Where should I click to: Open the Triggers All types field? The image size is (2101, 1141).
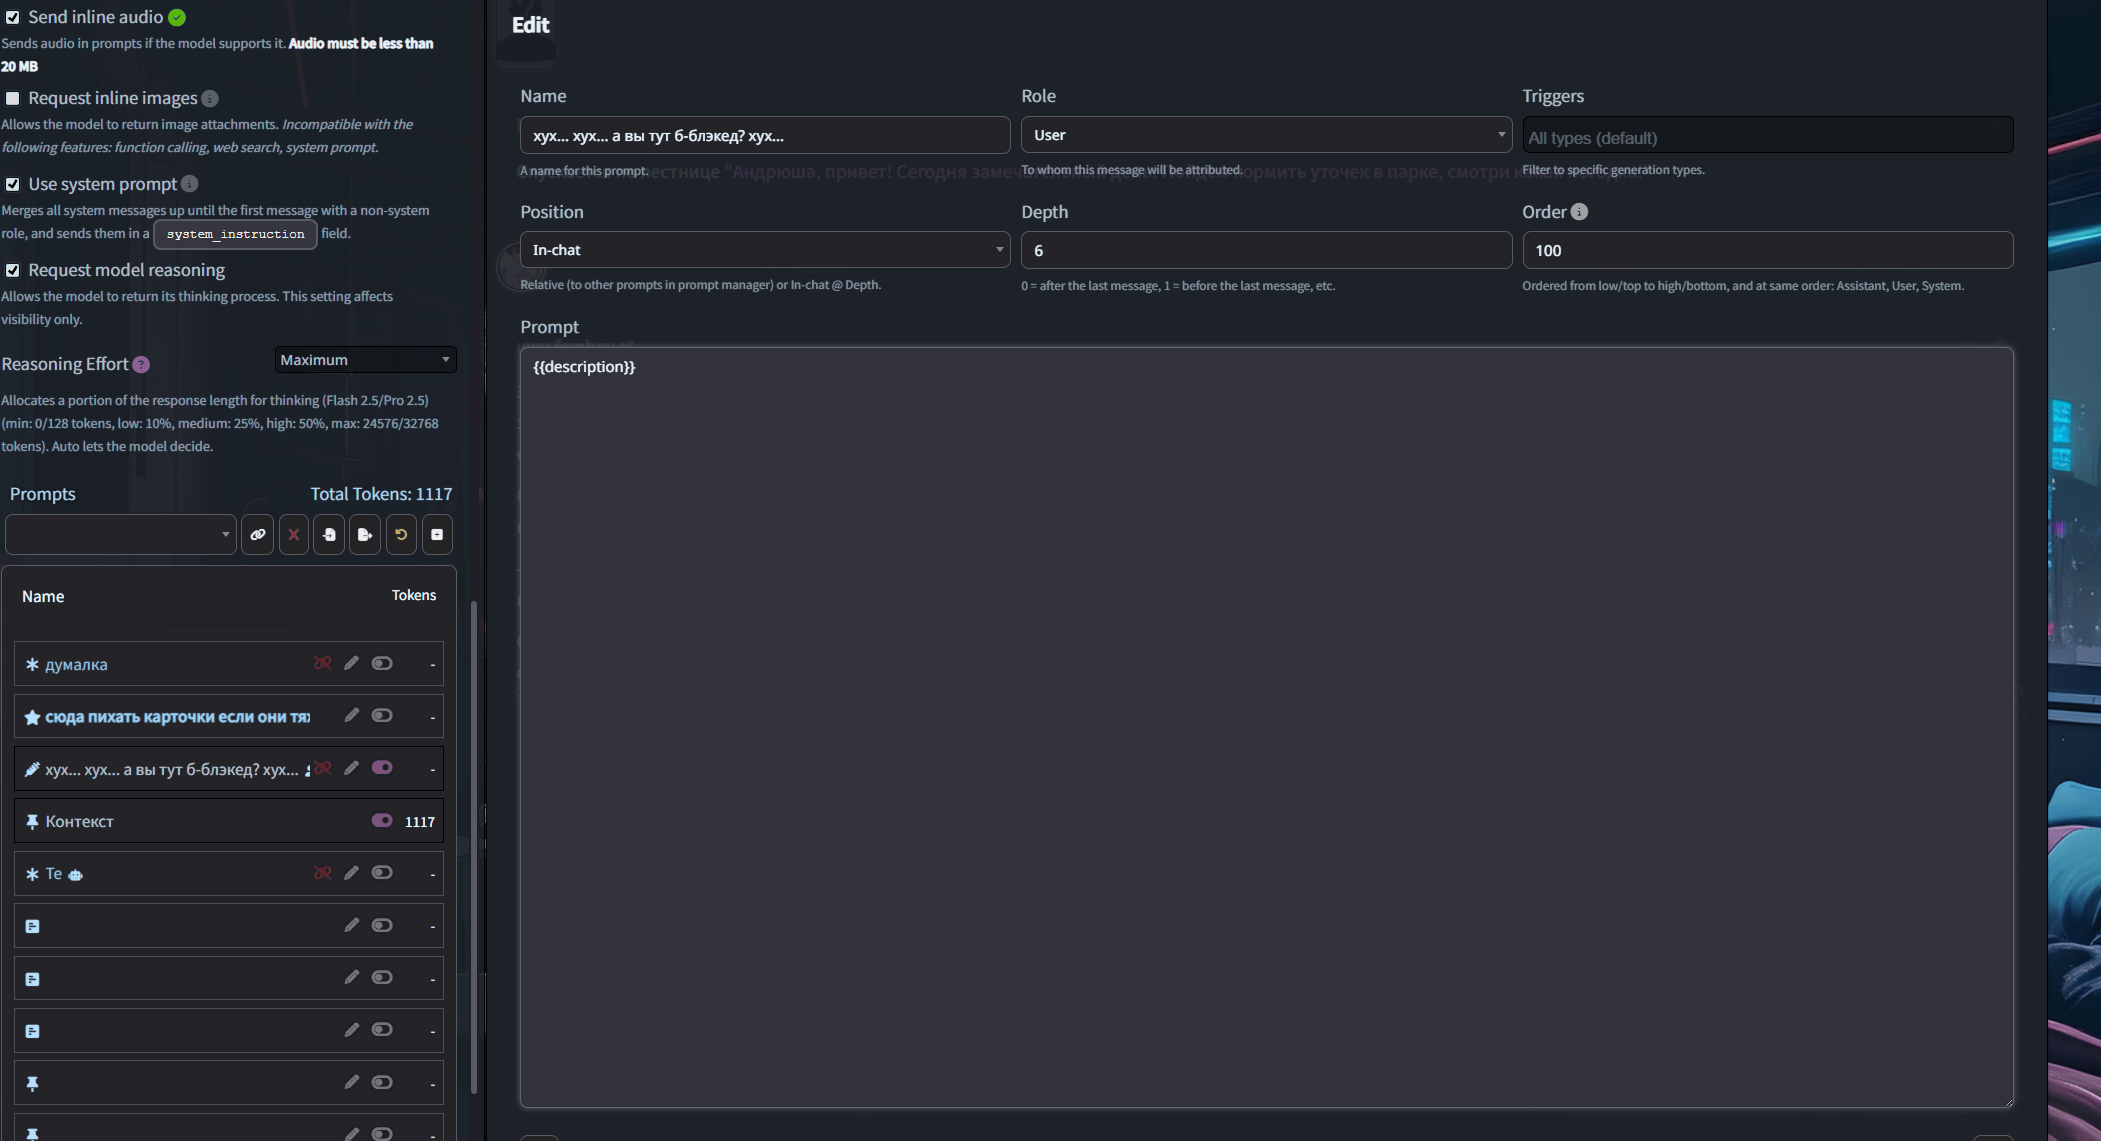tap(1766, 137)
